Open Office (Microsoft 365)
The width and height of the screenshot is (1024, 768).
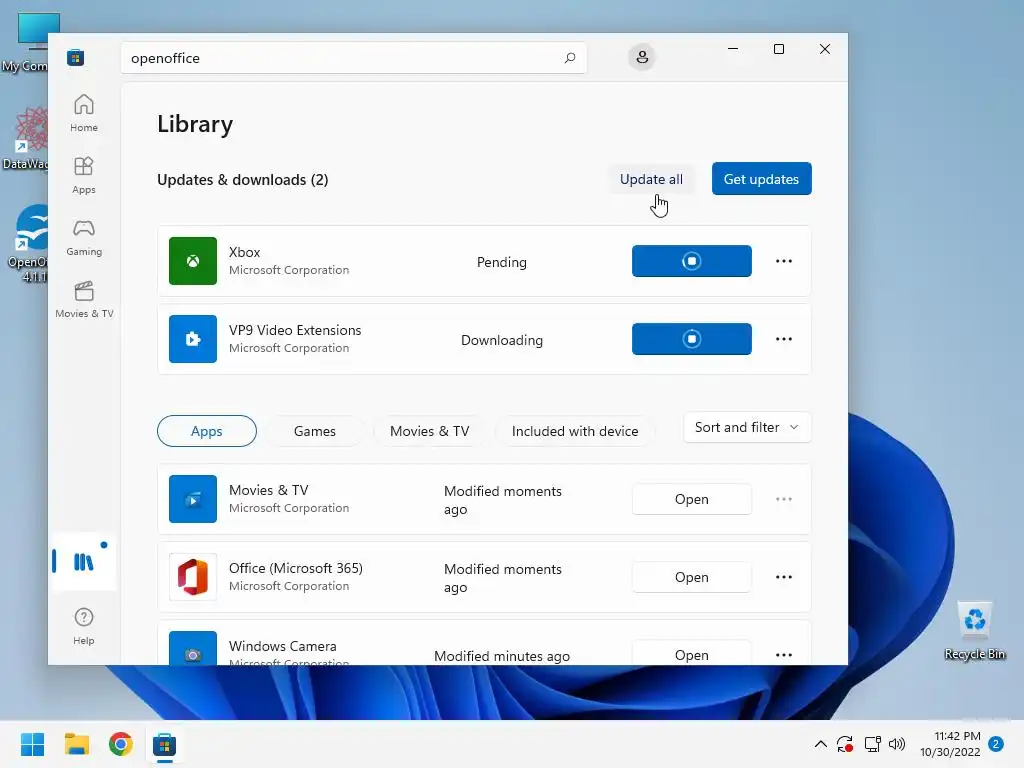[692, 577]
